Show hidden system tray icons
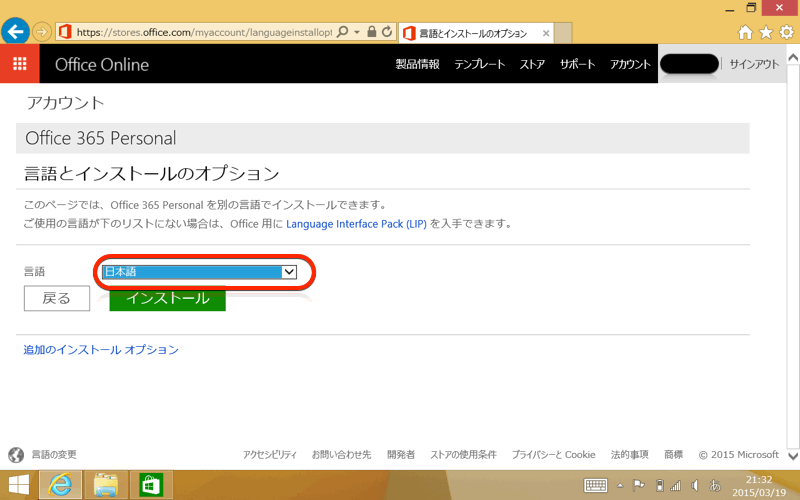800x500 pixels. point(621,485)
